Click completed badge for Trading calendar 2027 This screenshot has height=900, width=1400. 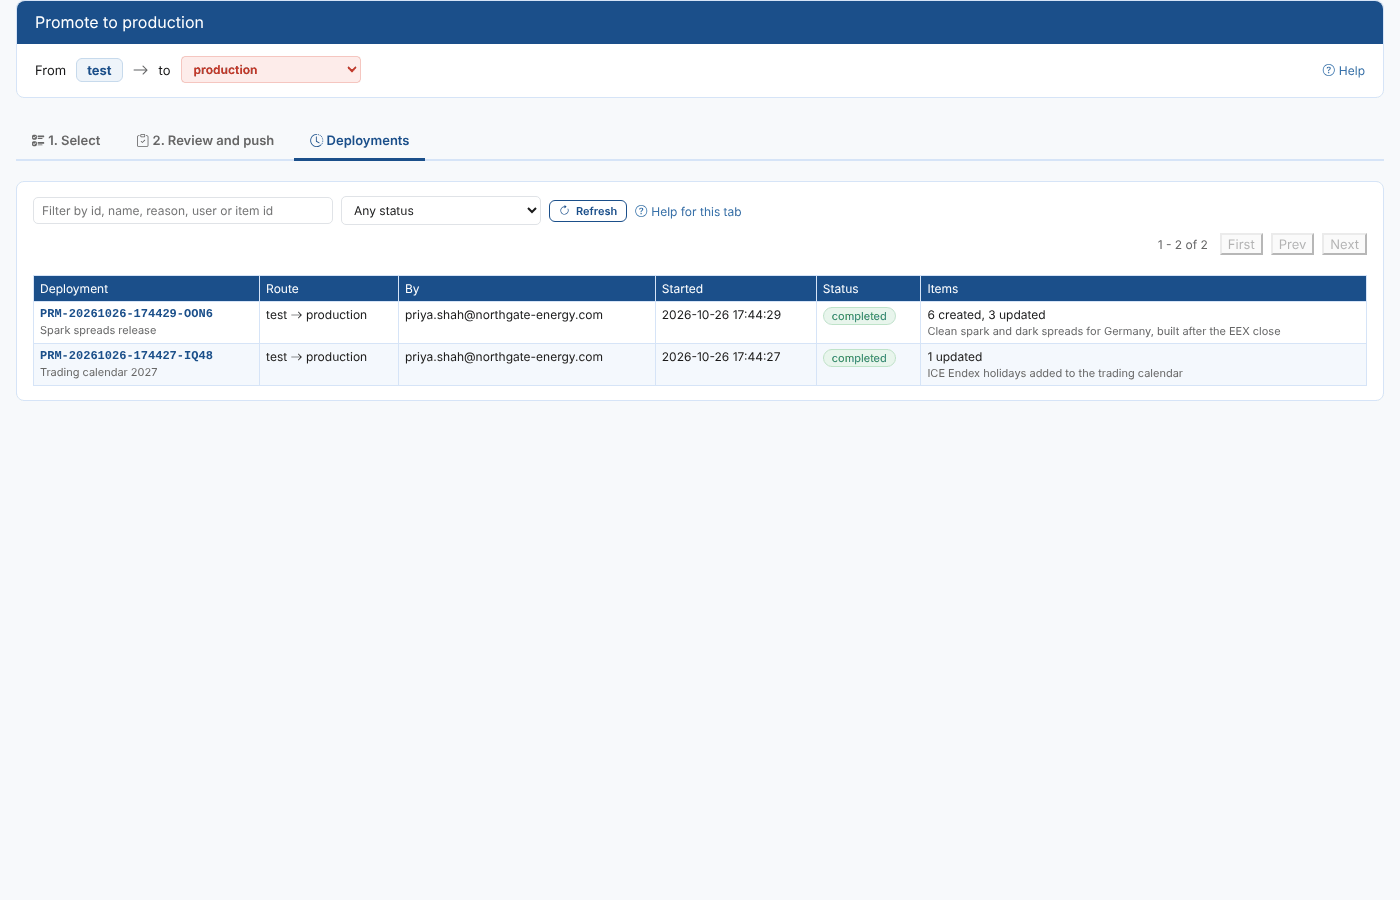pos(859,358)
